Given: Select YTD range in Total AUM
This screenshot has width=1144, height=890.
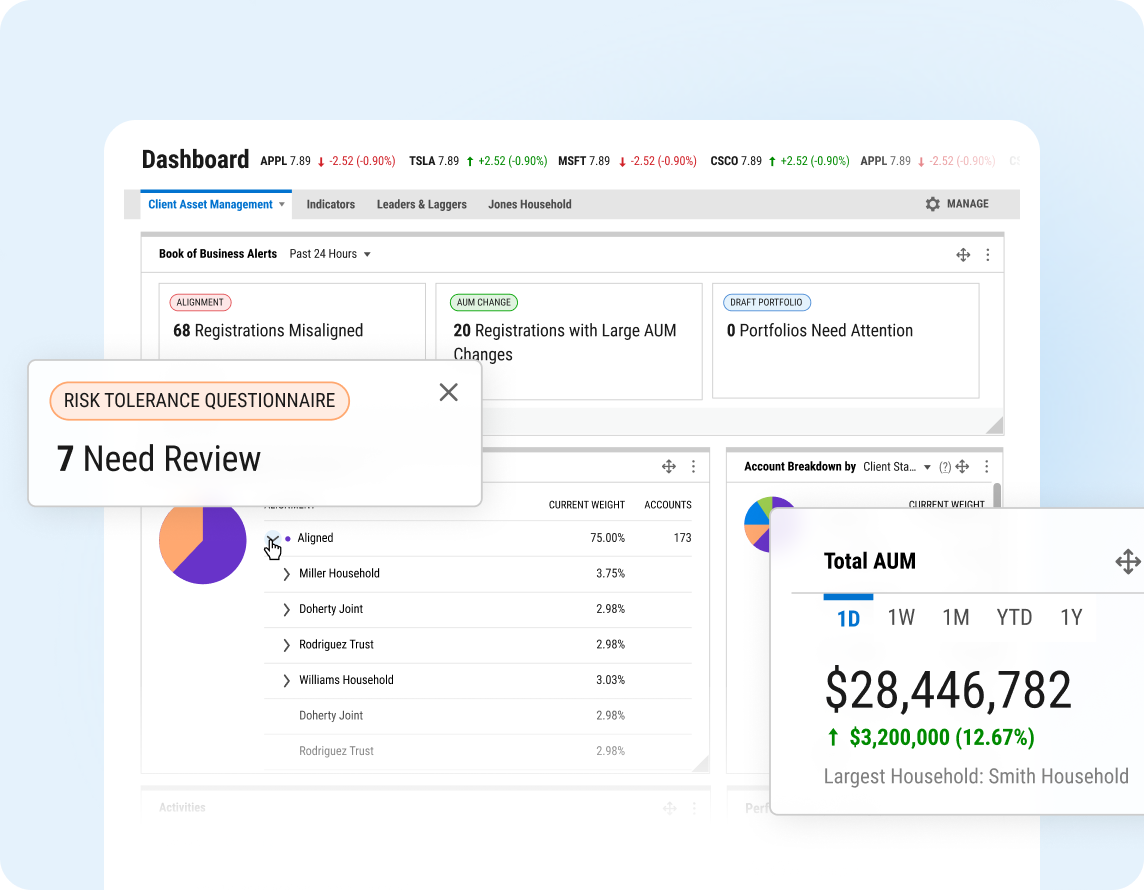Looking at the screenshot, I should (1014, 618).
